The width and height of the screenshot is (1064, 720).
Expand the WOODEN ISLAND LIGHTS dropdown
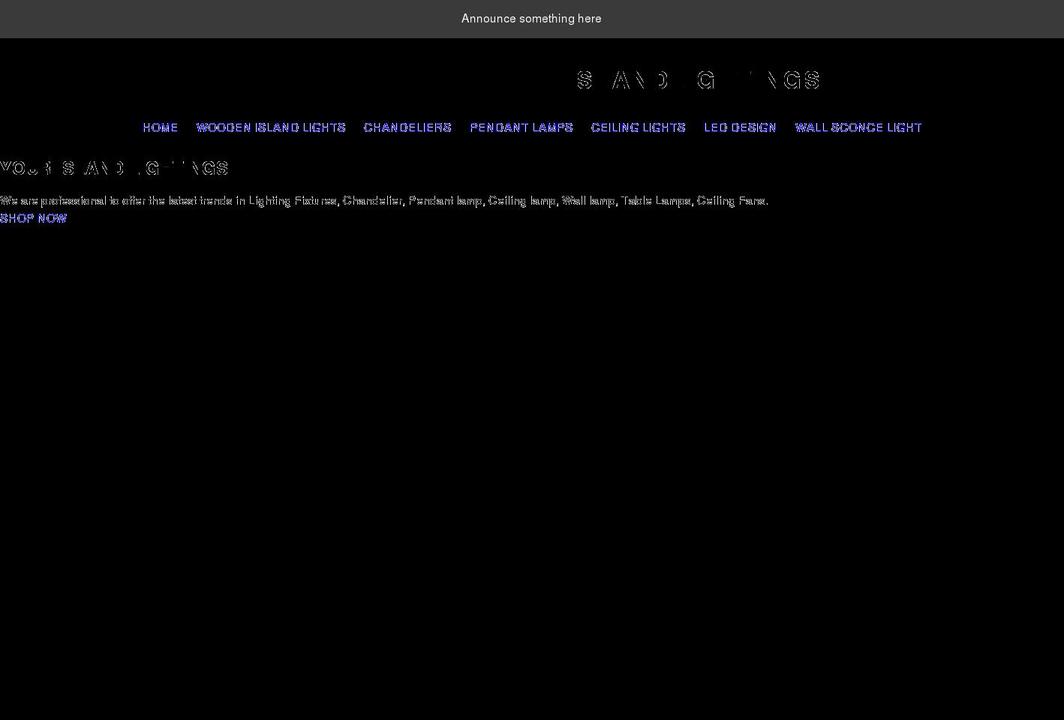pyautogui.click(x=271, y=127)
